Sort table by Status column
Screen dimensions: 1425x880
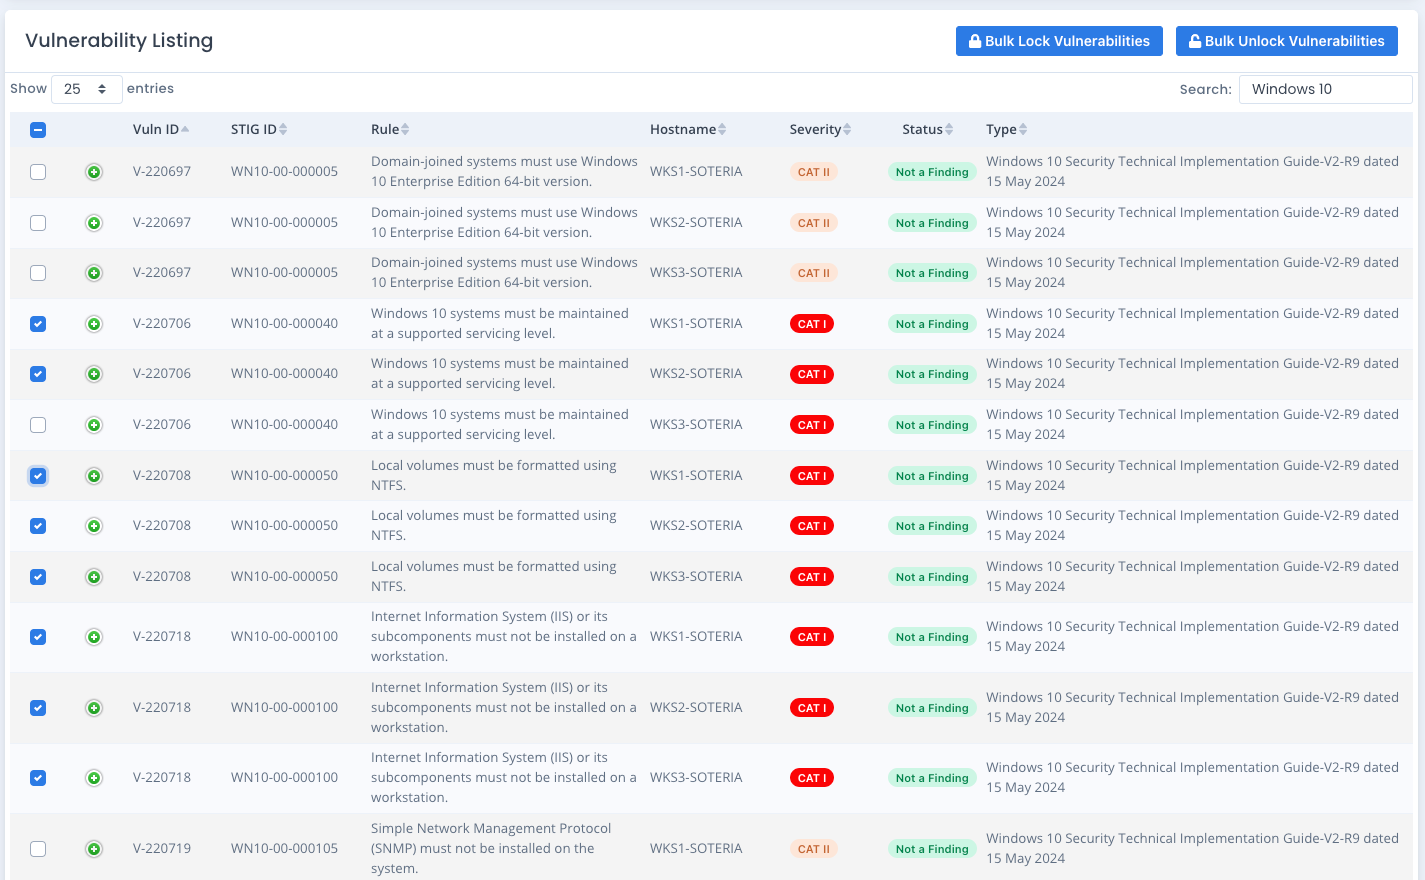click(928, 129)
